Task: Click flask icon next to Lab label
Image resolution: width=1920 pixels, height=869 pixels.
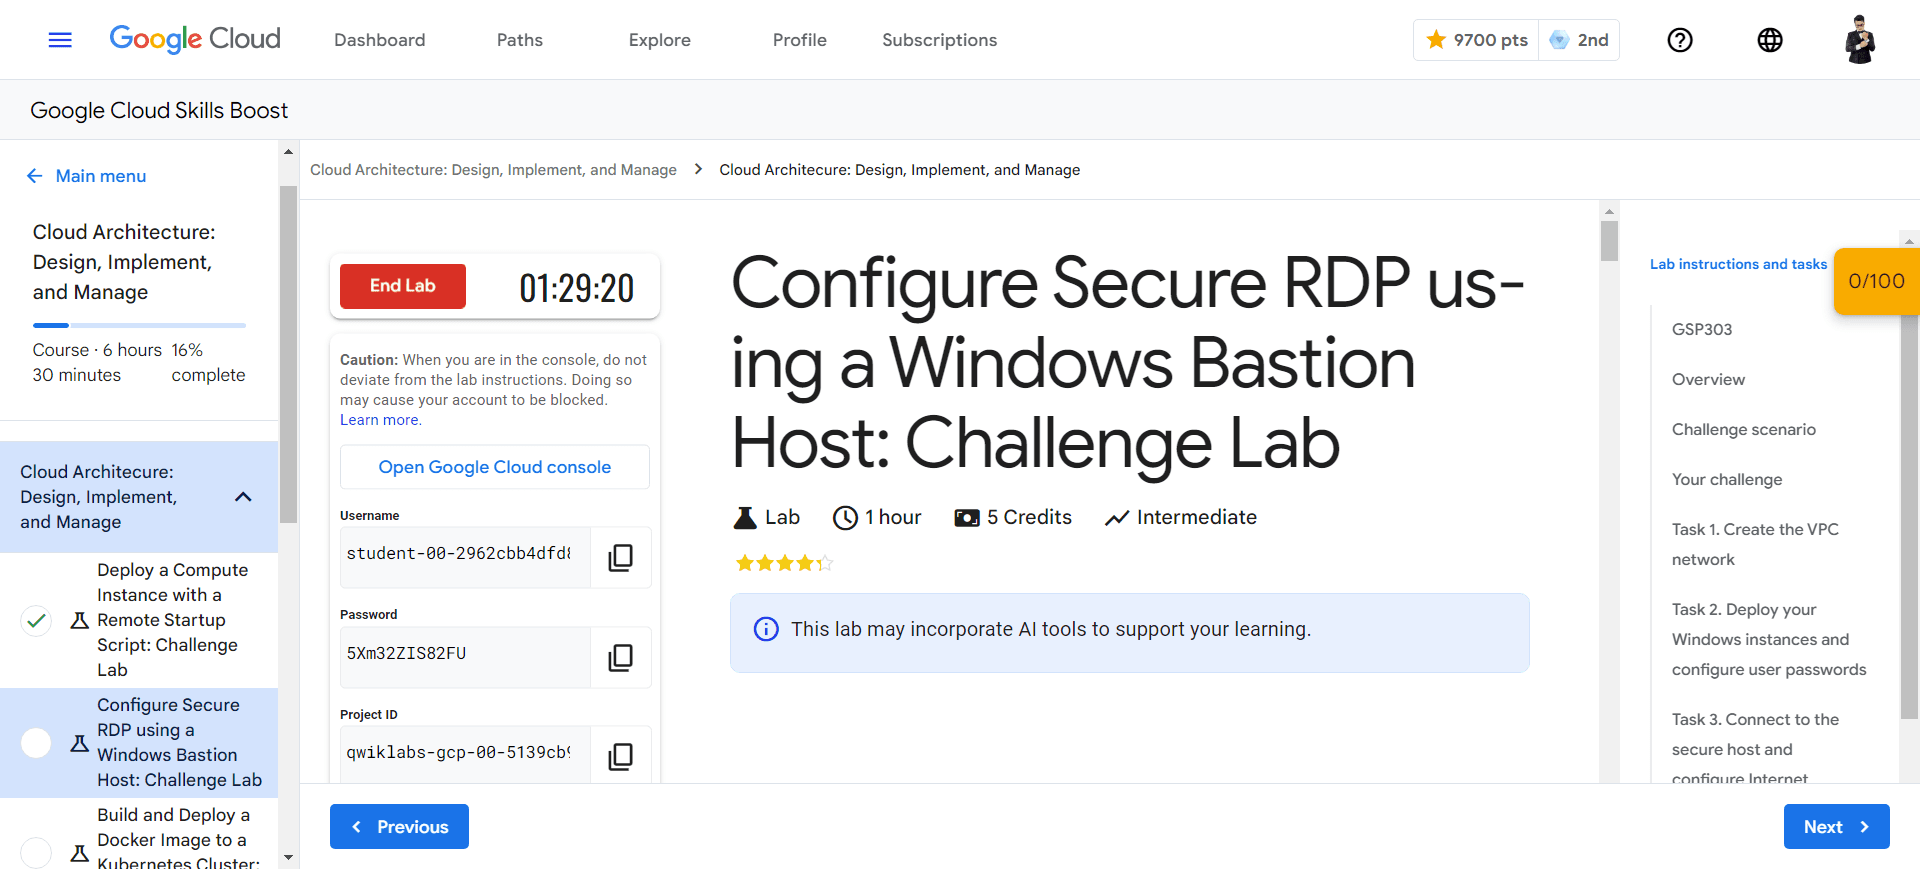Action: coord(745,517)
